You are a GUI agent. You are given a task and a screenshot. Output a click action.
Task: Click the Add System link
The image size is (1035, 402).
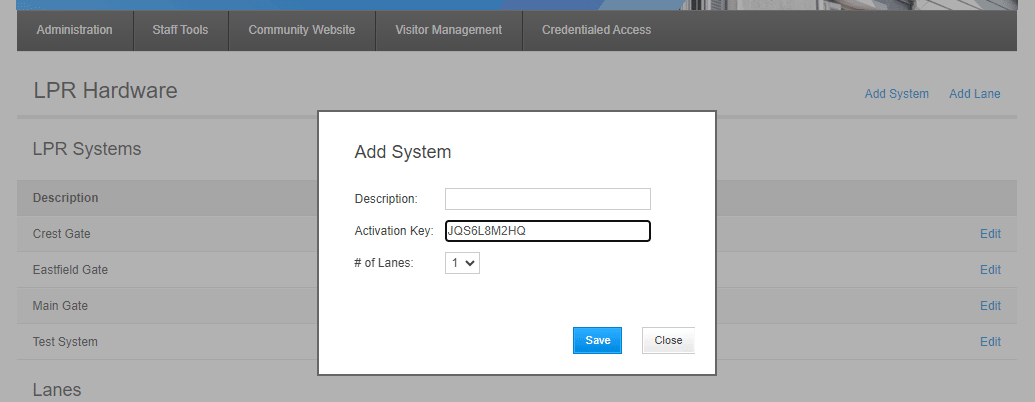click(x=896, y=94)
